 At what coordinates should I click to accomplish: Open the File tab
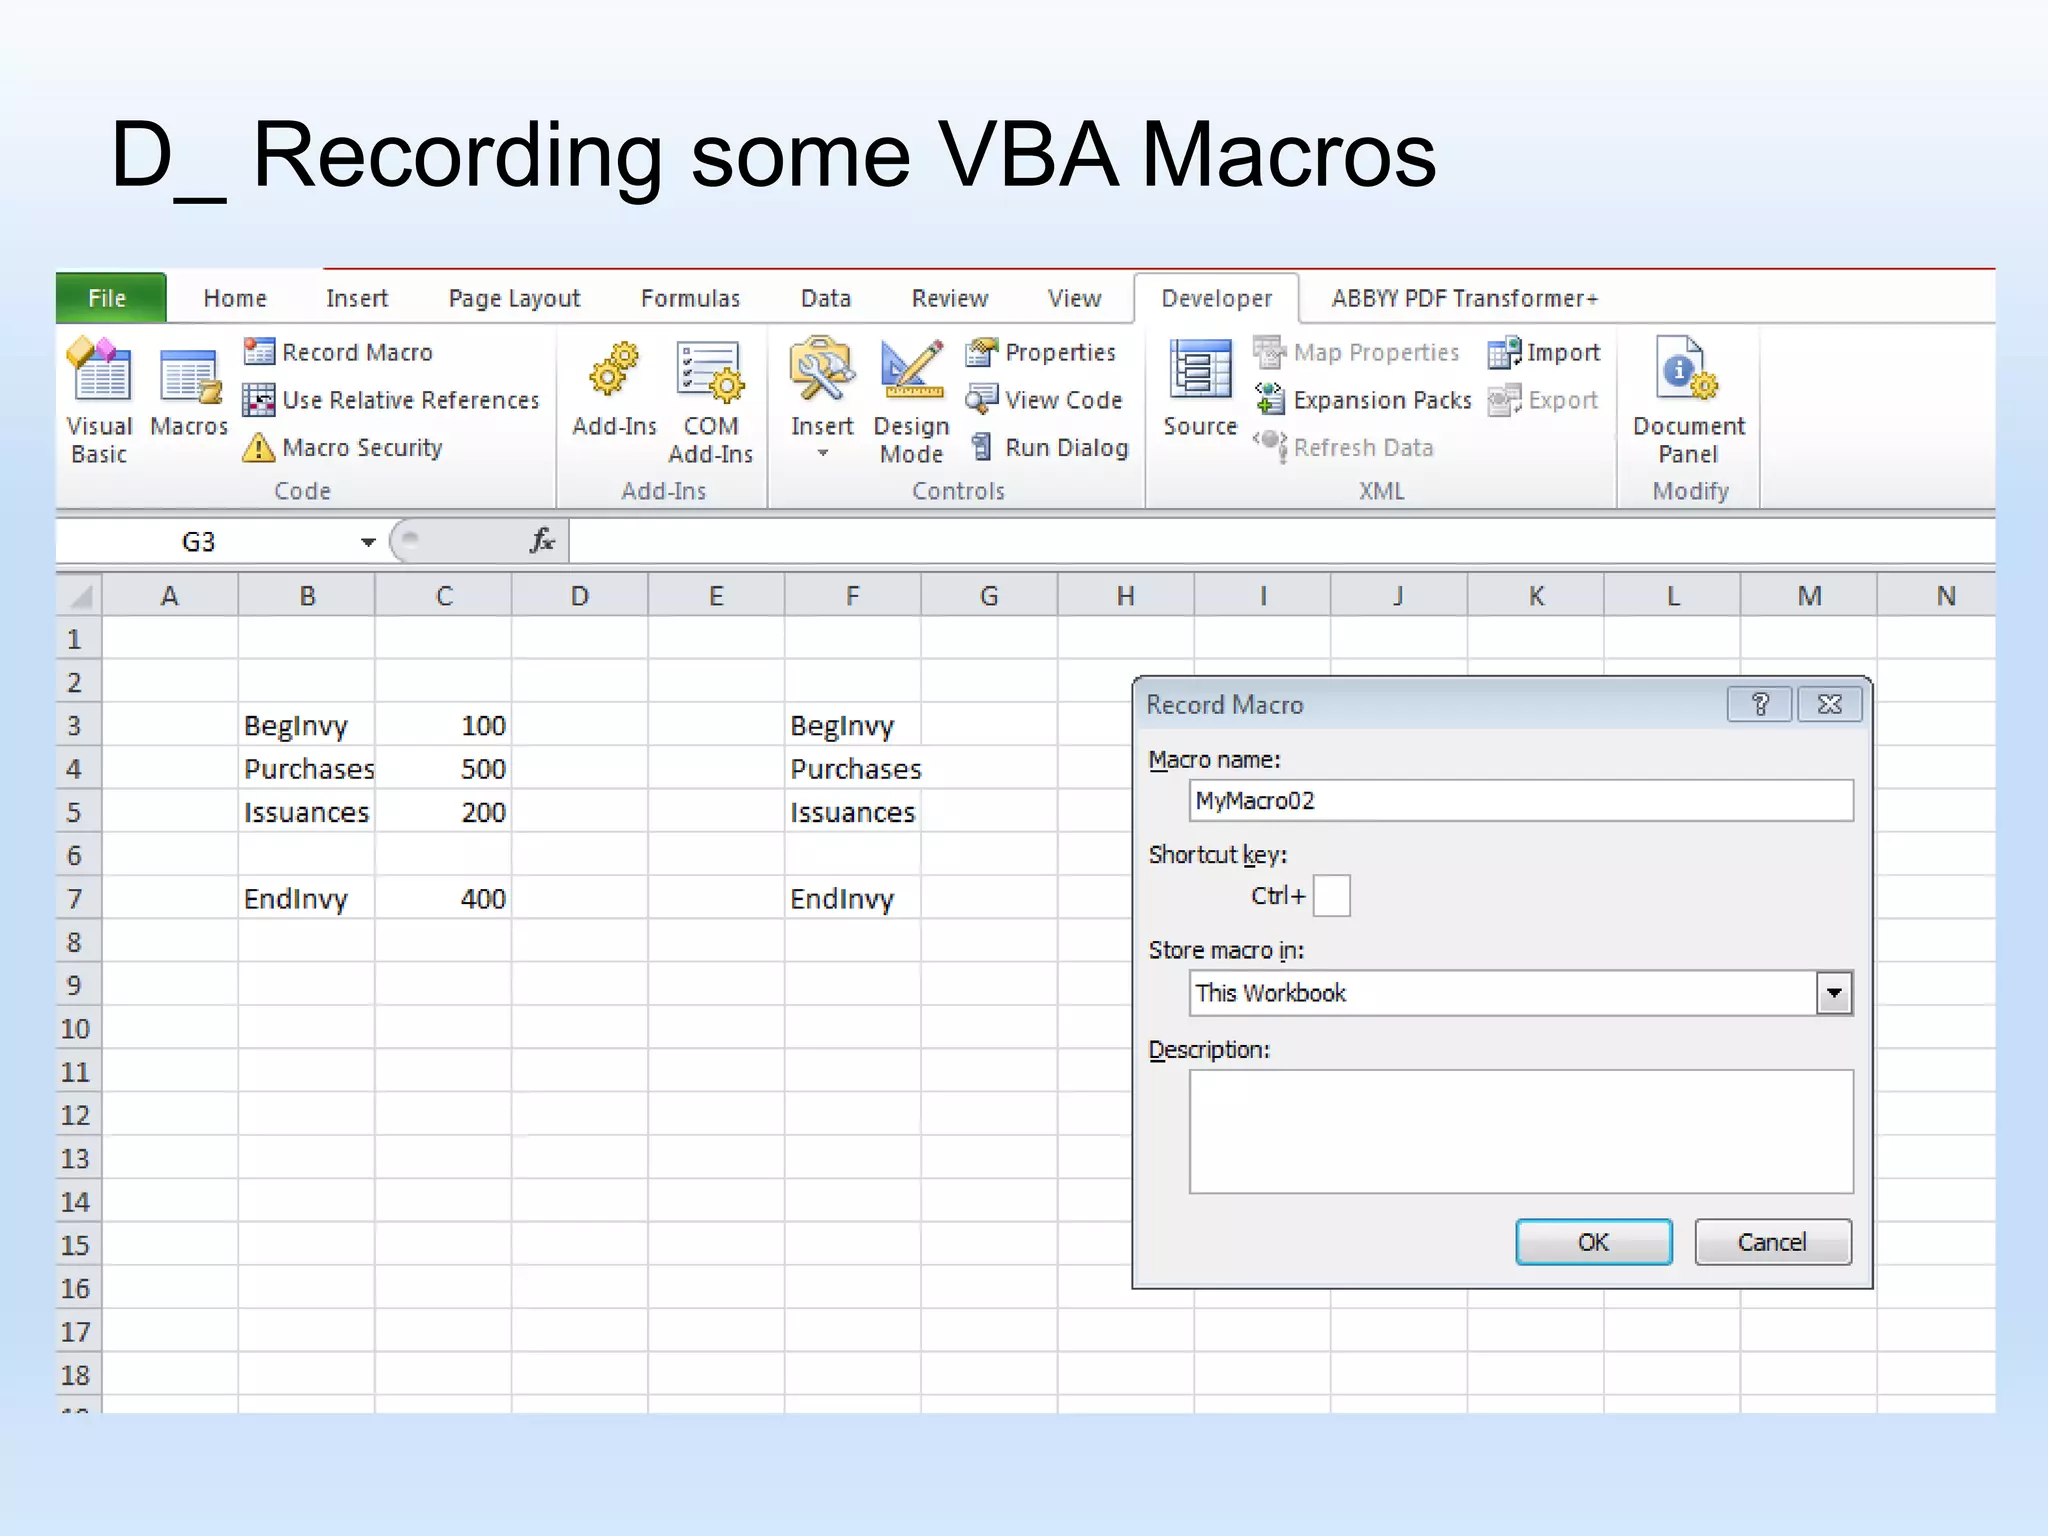click(x=108, y=298)
